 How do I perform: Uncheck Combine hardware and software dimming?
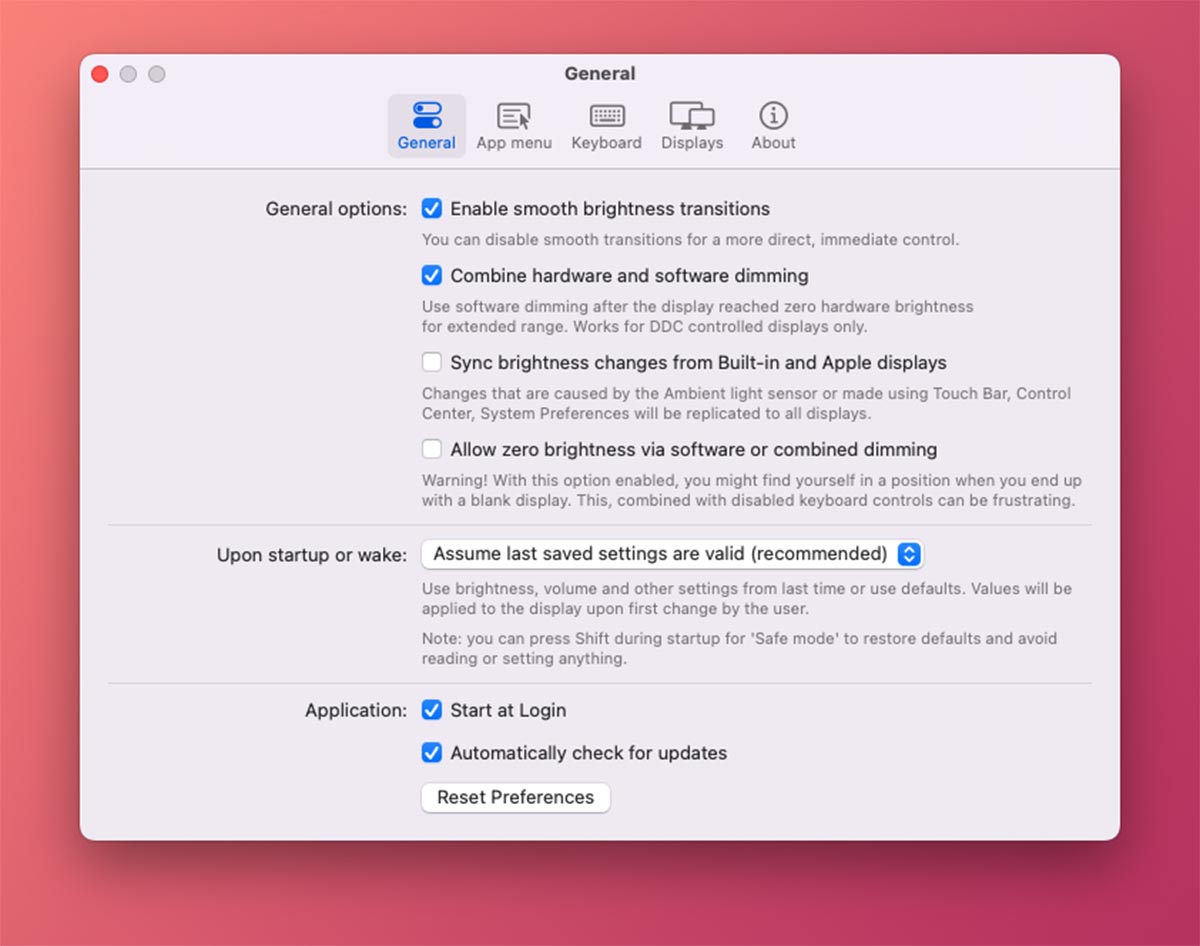tap(432, 275)
